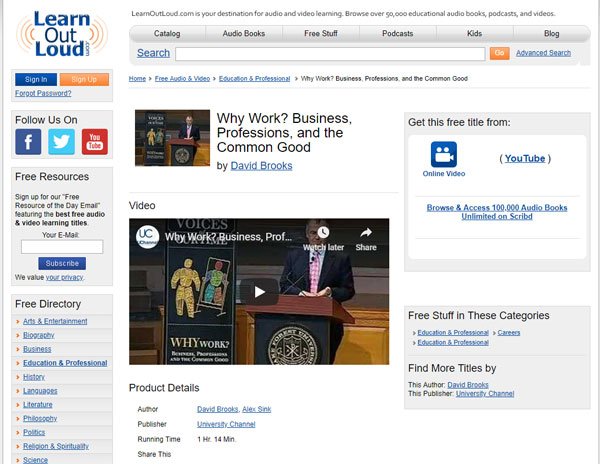Open David Brooks under Find More Titles
The width and height of the screenshot is (600, 464).
(x=468, y=385)
